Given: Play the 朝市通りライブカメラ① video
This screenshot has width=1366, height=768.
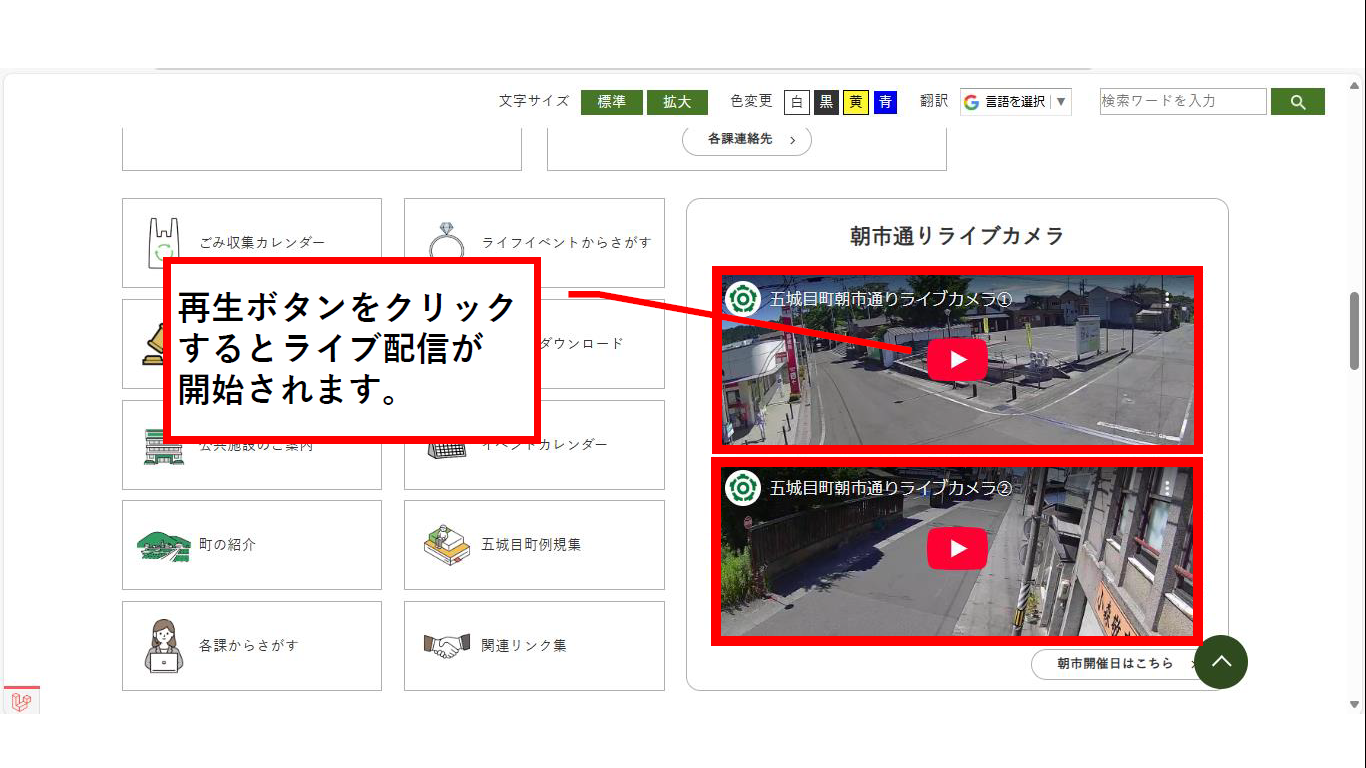Looking at the screenshot, I should pos(957,360).
